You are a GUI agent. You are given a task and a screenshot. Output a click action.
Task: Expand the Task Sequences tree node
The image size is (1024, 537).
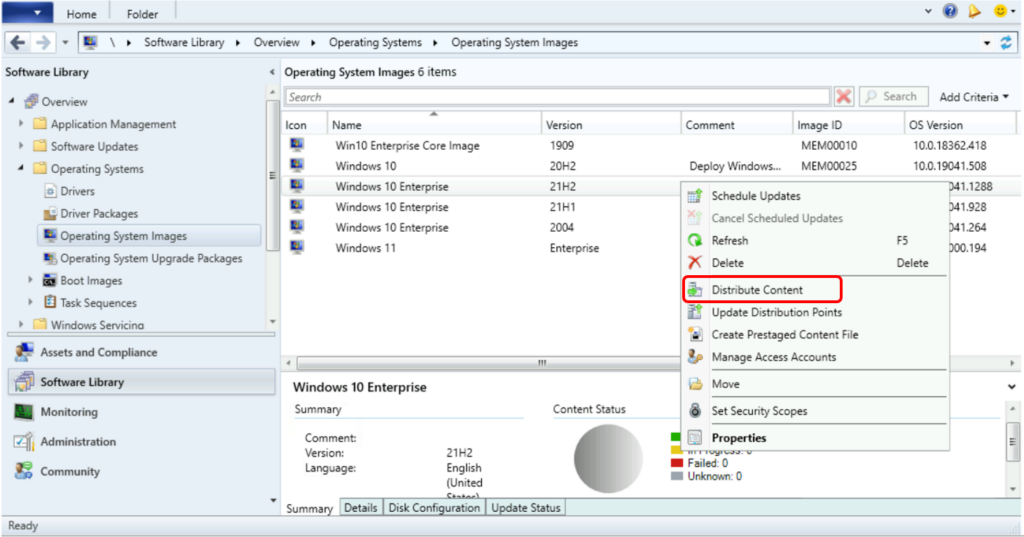click(x=30, y=302)
